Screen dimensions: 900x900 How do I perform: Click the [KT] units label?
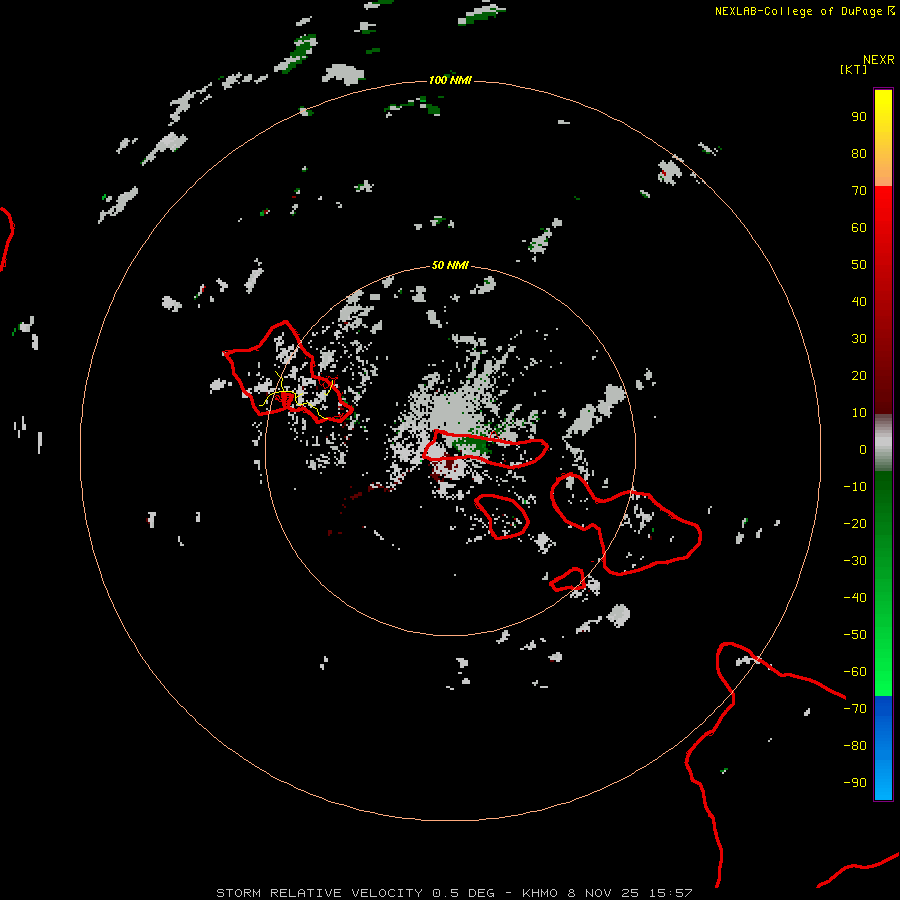coord(854,69)
